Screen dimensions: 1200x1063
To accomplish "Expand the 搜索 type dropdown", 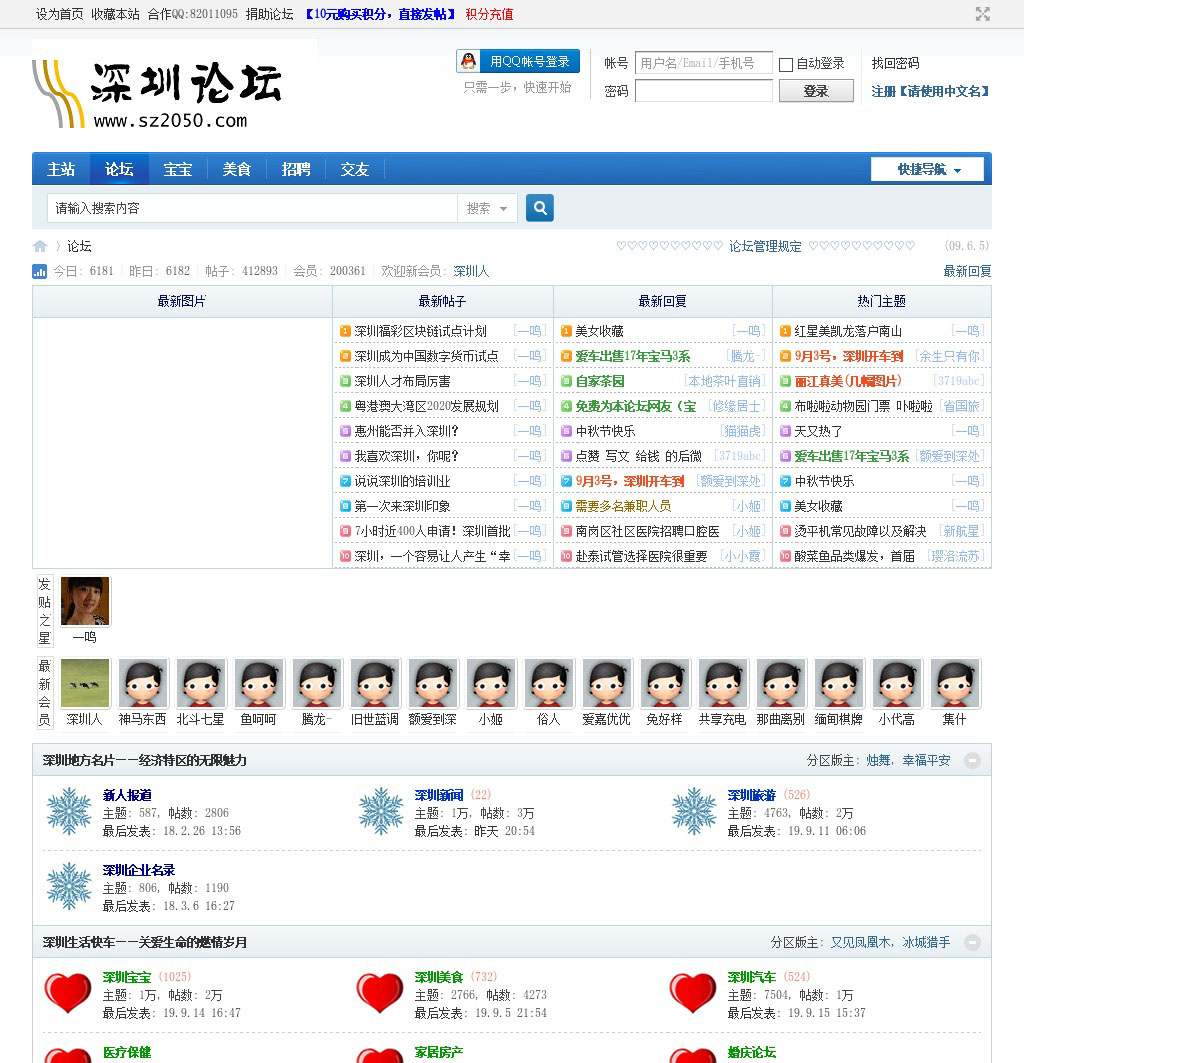I will (487, 208).
